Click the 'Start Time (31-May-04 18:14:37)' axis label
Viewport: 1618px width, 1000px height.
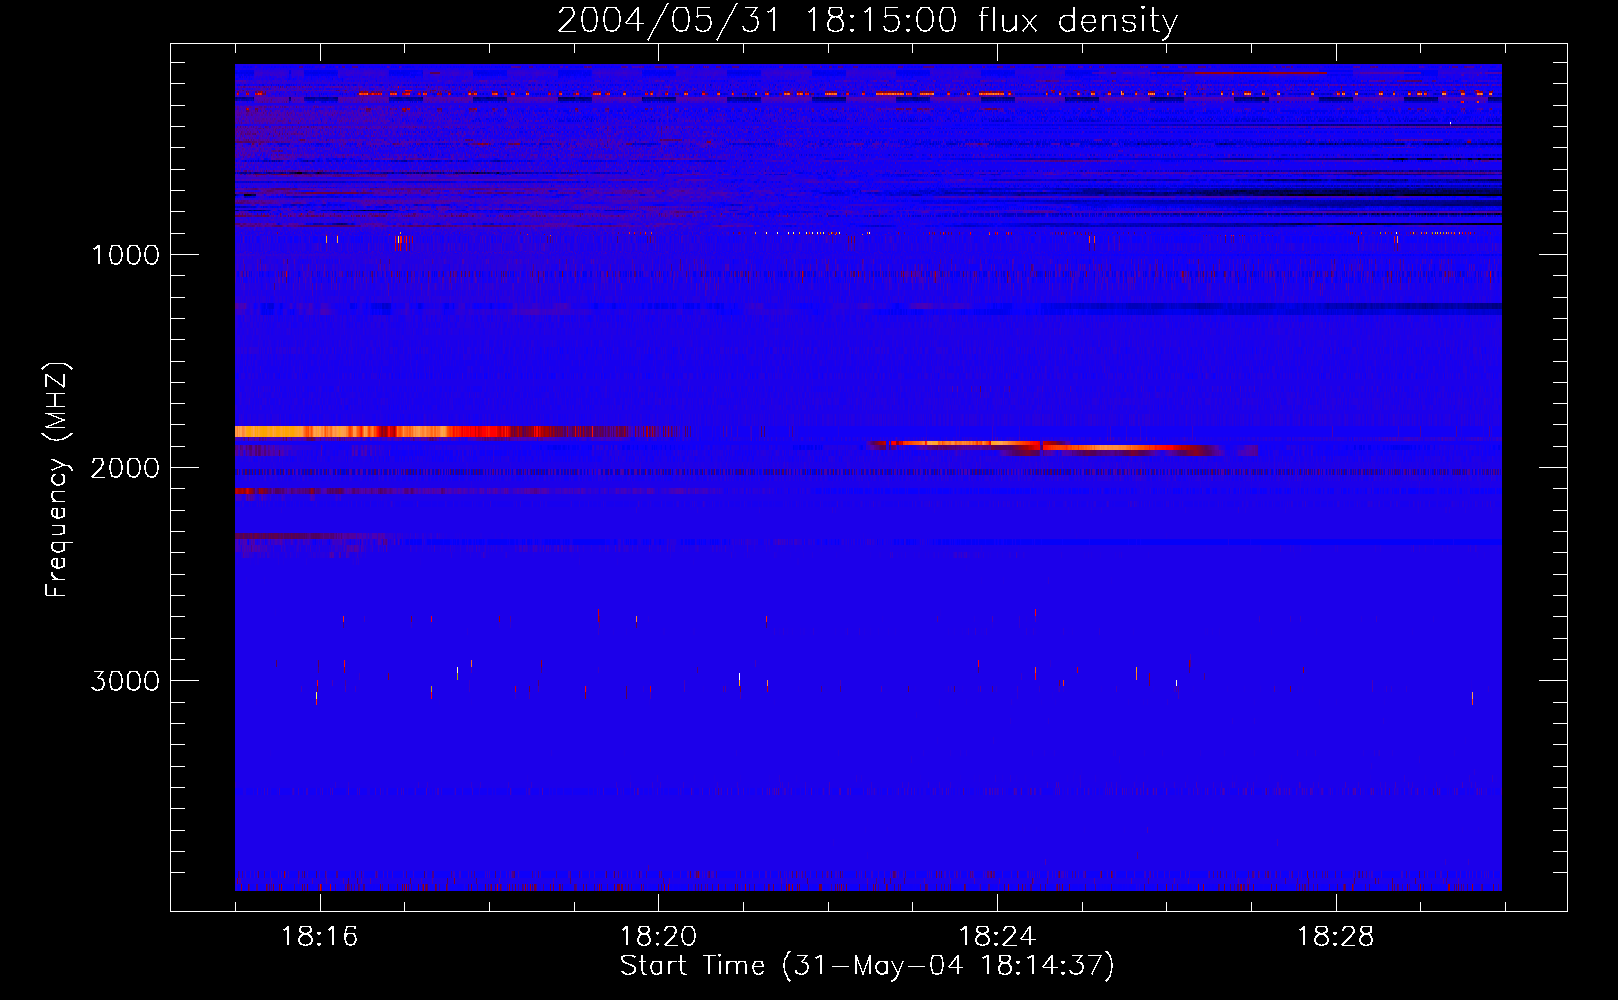[x=867, y=966]
